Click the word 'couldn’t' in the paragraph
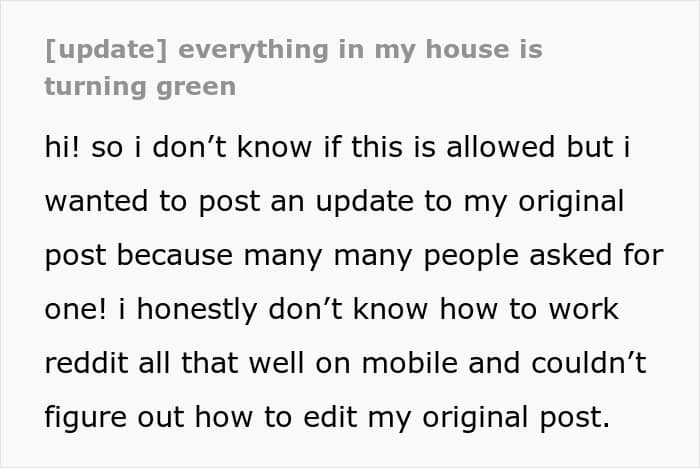This screenshot has height=468, width=700. (x=589, y=363)
